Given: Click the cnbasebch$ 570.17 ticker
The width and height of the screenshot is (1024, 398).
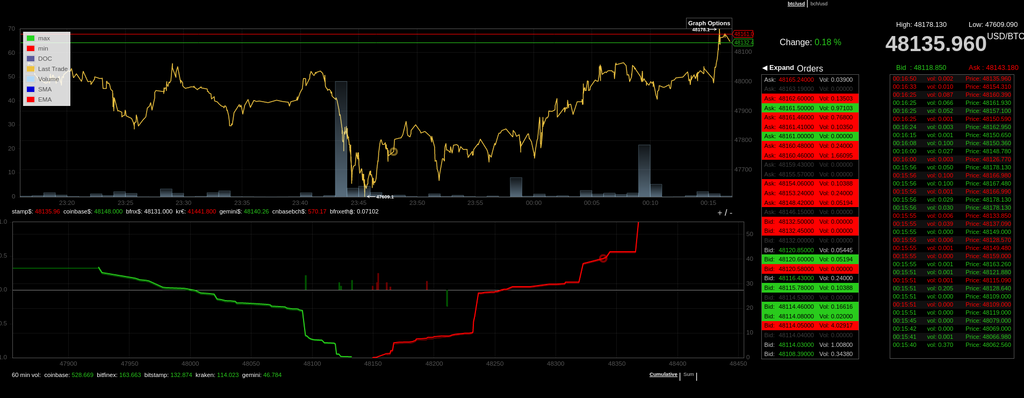Looking at the screenshot, I should coord(298,212).
